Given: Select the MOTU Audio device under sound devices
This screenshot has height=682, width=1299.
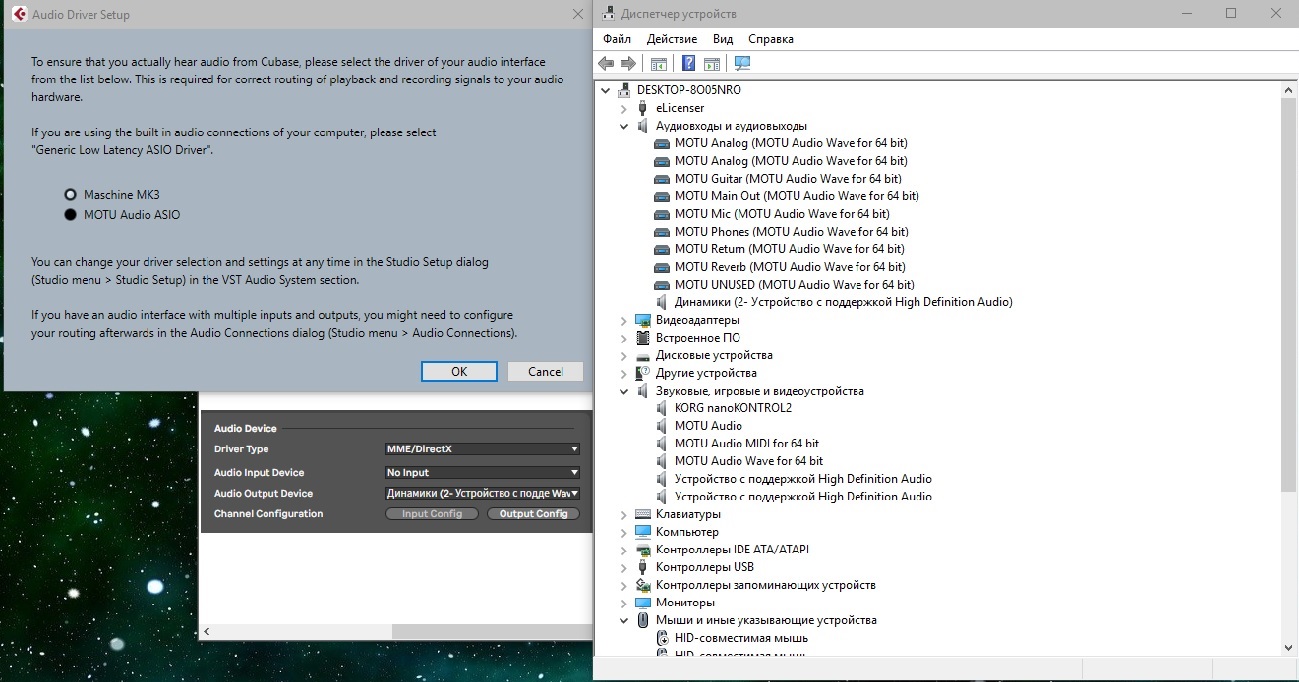Looking at the screenshot, I should coord(708,426).
